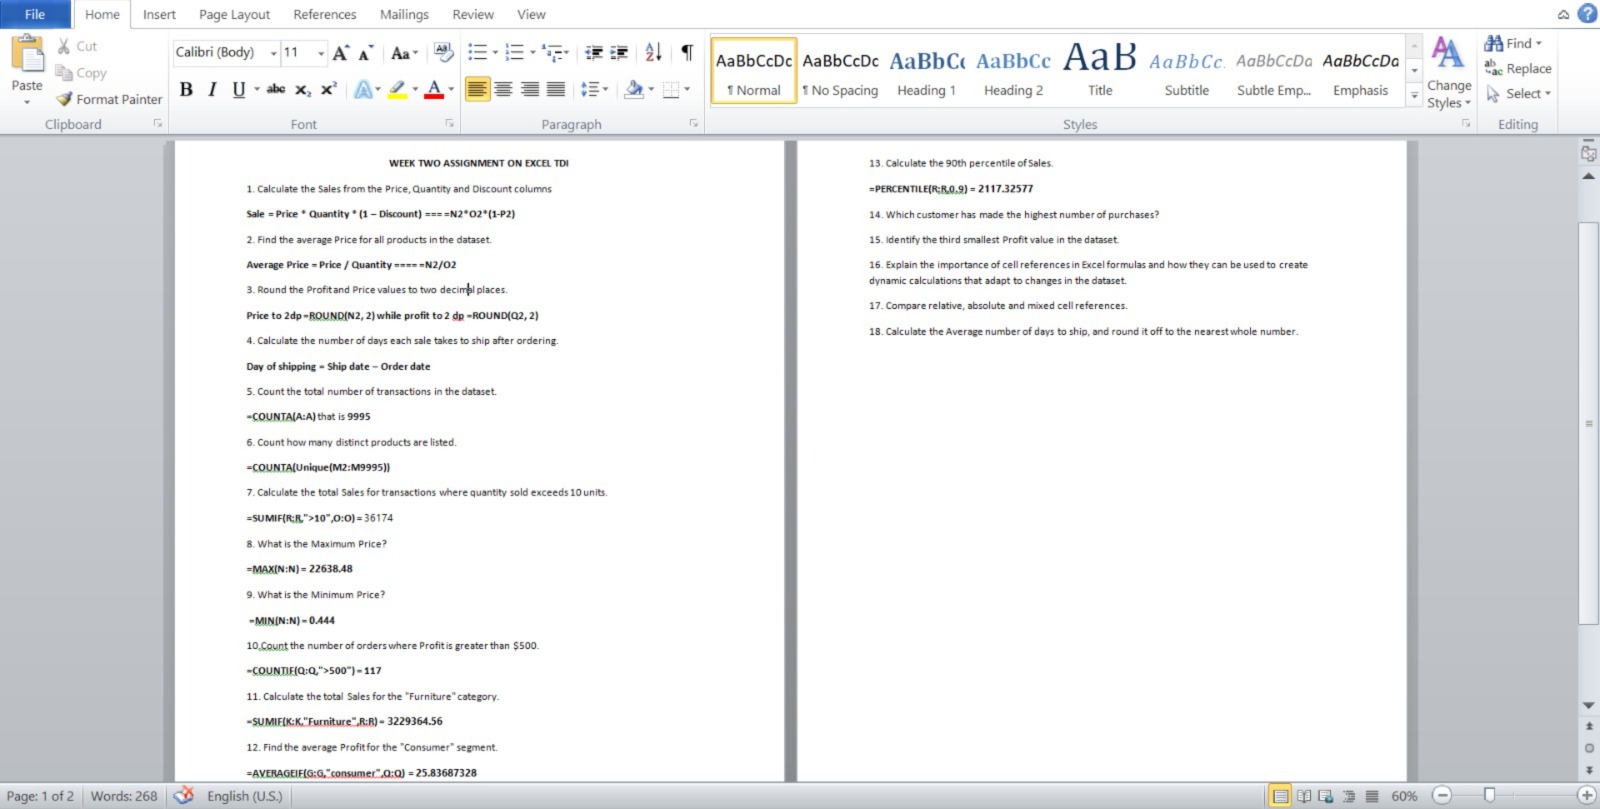
Task: Open the font name dropdown
Action: [x=273, y=53]
